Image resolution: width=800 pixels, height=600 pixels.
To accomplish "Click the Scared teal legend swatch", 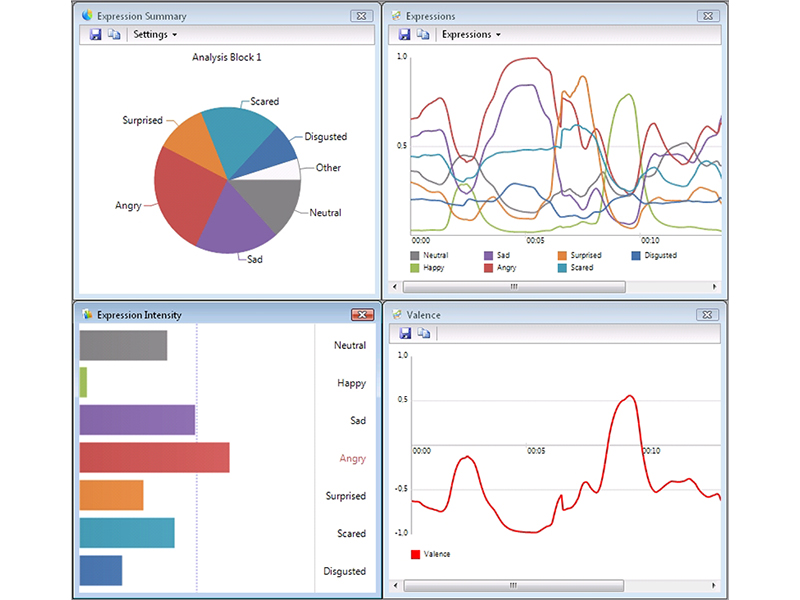I will coord(563,268).
